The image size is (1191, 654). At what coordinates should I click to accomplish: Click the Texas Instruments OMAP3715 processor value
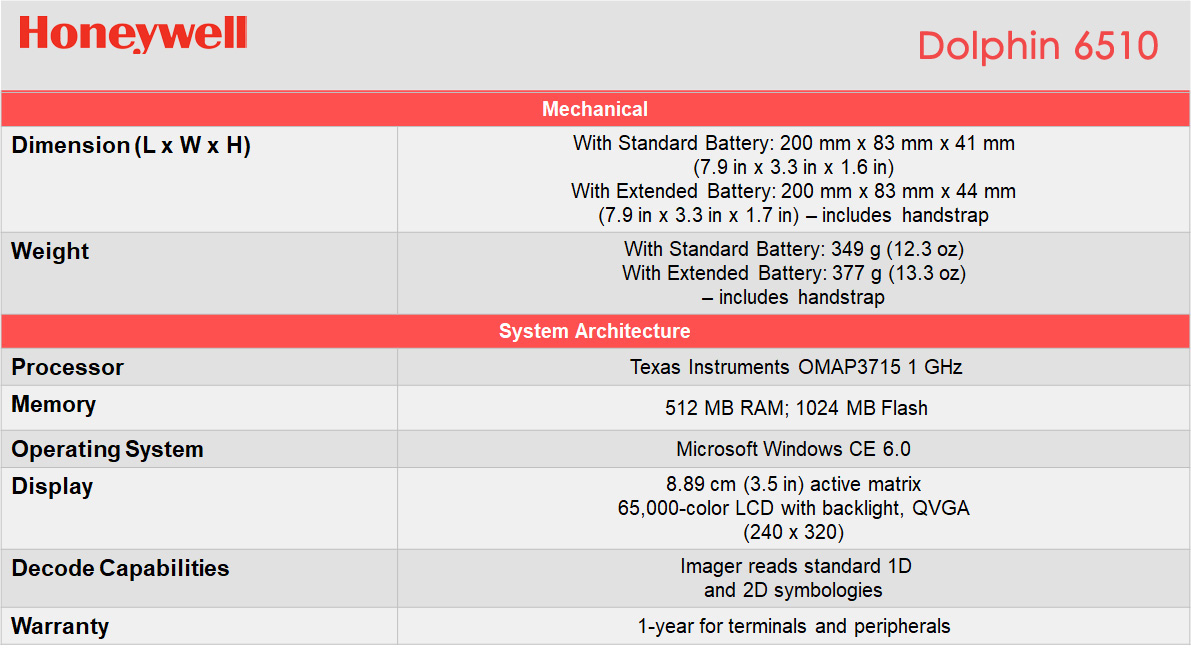[795, 367]
